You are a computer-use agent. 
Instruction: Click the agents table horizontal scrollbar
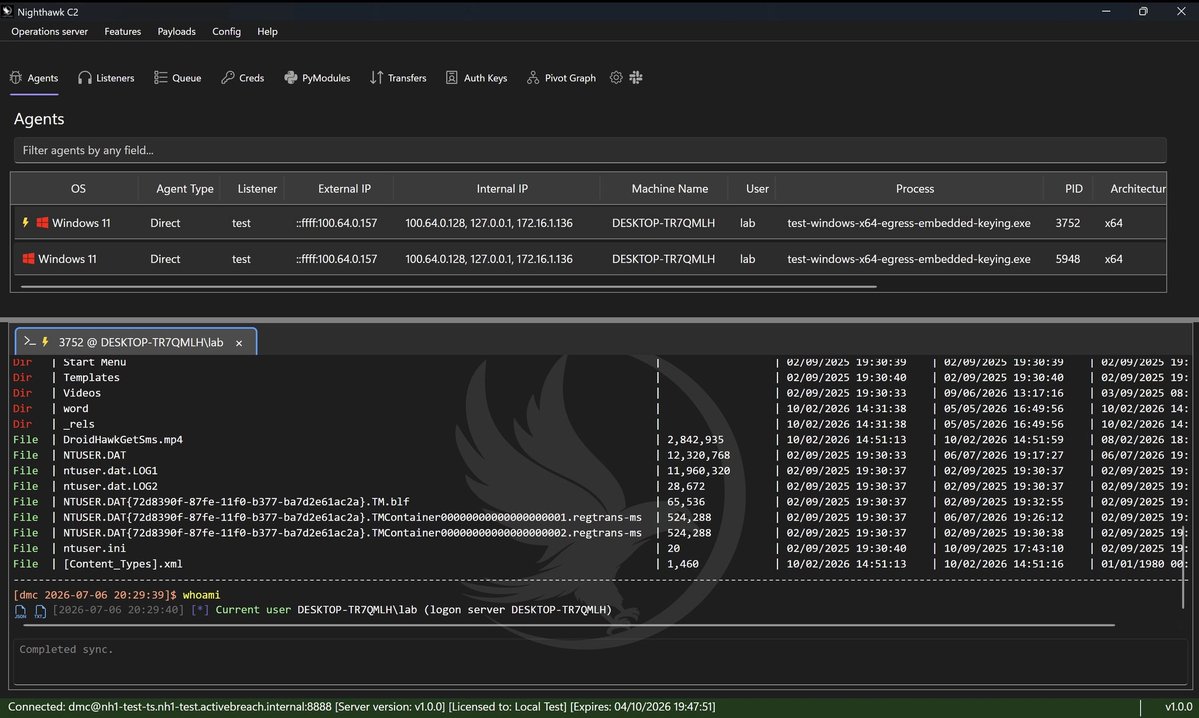click(448, 287)
